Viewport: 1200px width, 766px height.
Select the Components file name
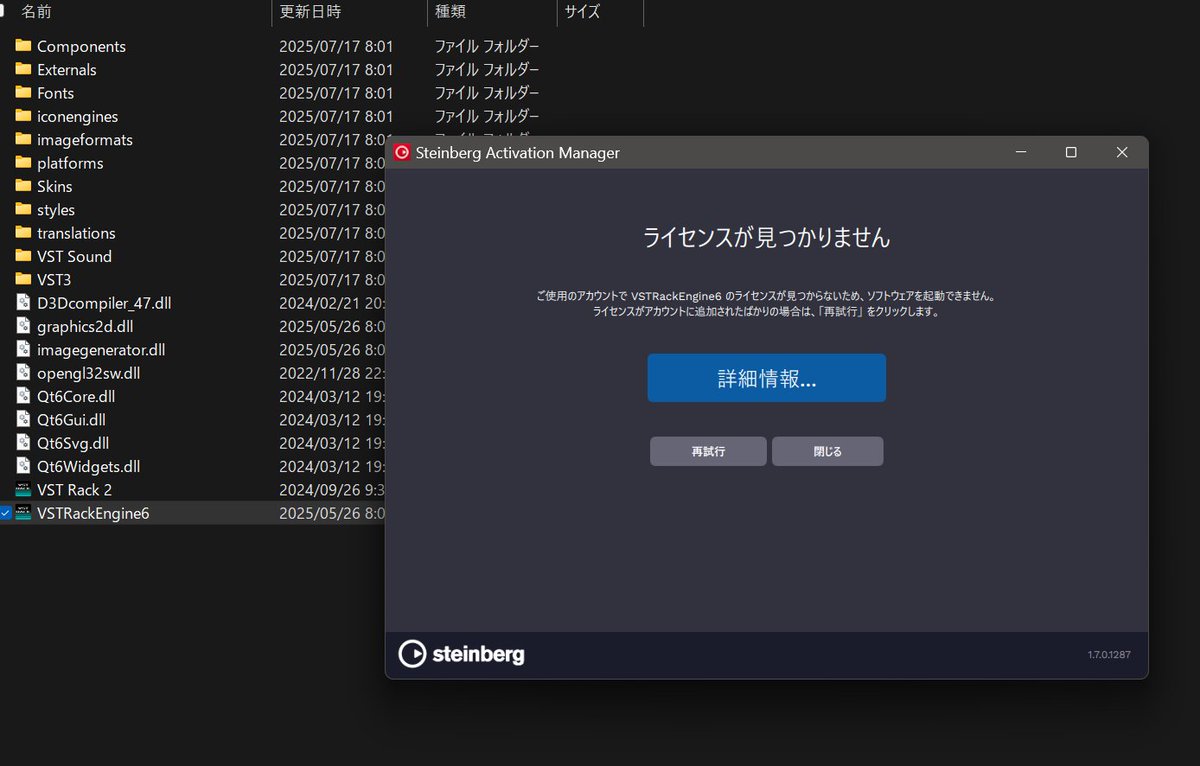click(81, 46)
